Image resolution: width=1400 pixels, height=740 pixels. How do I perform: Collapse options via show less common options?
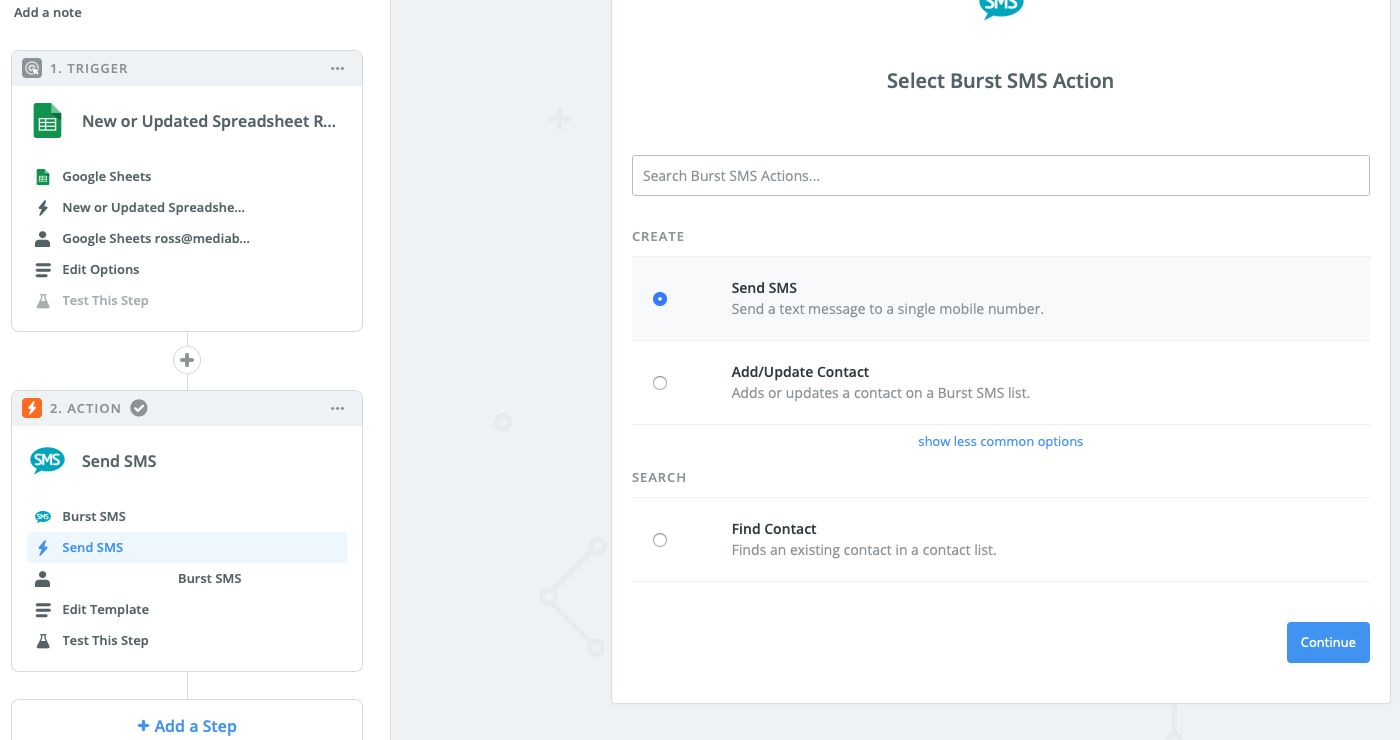coord(1000,441)
